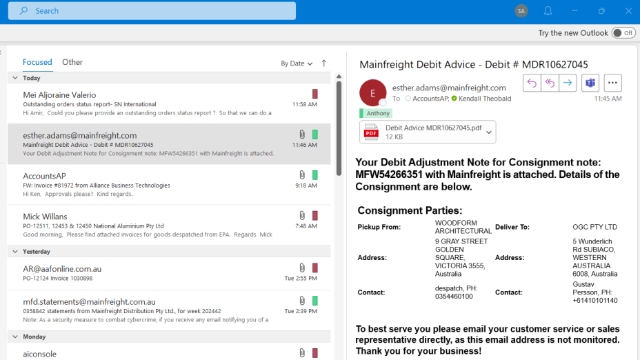
Task: Click the attachment icon on AR@aafonline.com.au email
Action: 302,267
